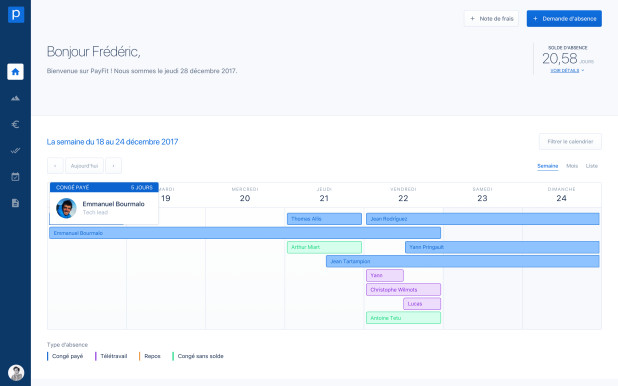Select the long Emmanuel Bourmalo absence bar

click(245, 233)
